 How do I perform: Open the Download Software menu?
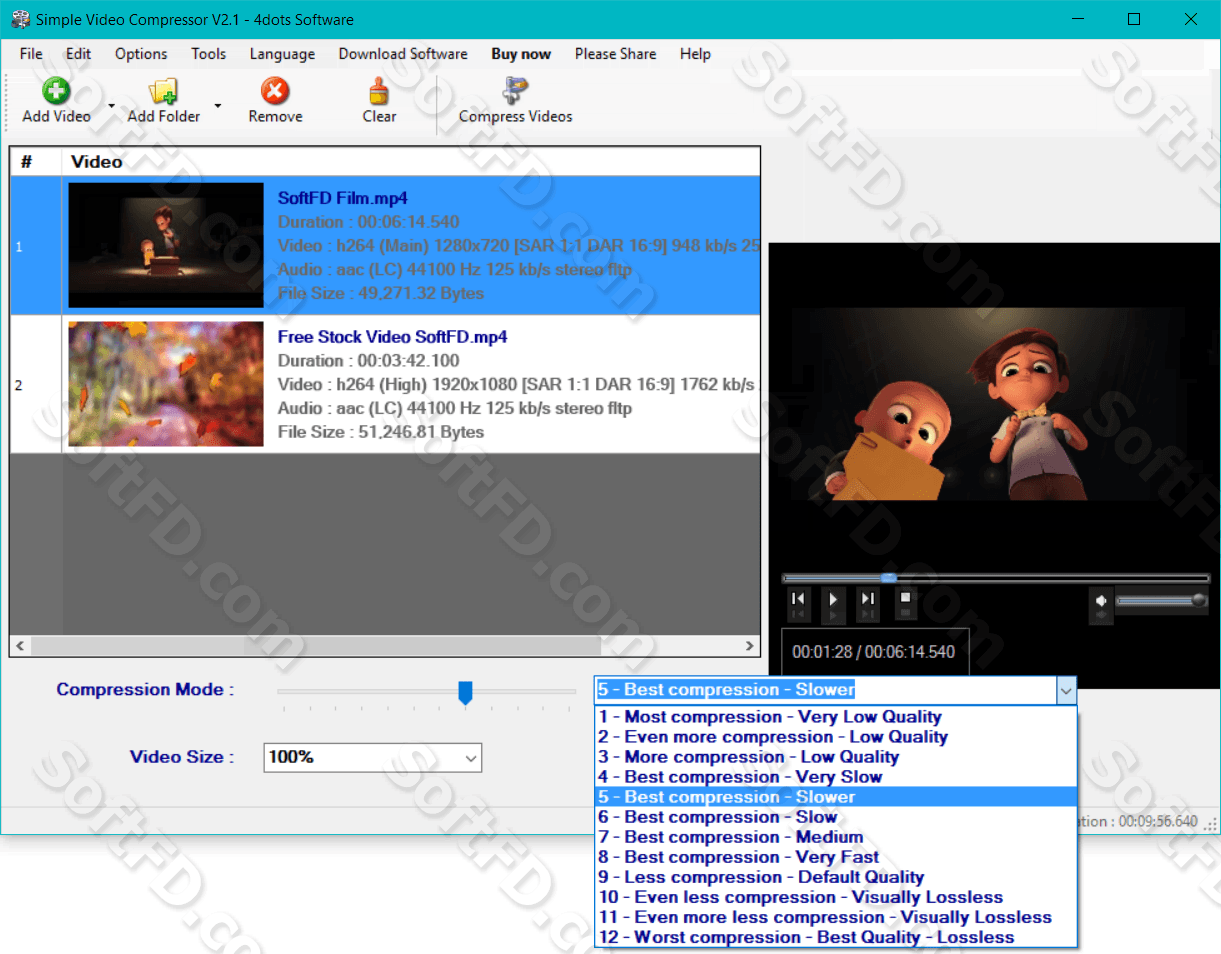tap(403, 54)
